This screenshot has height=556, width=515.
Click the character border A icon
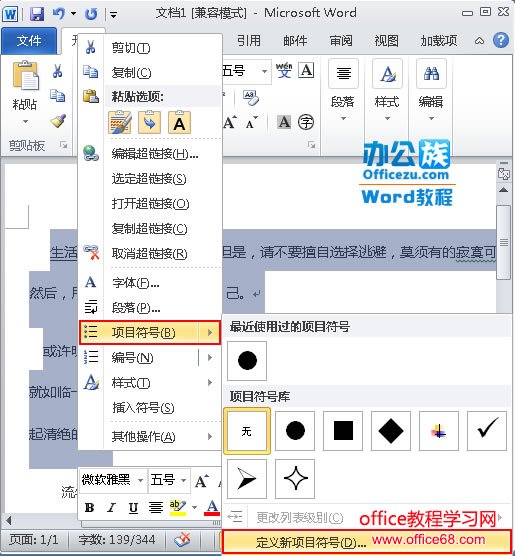306,70
